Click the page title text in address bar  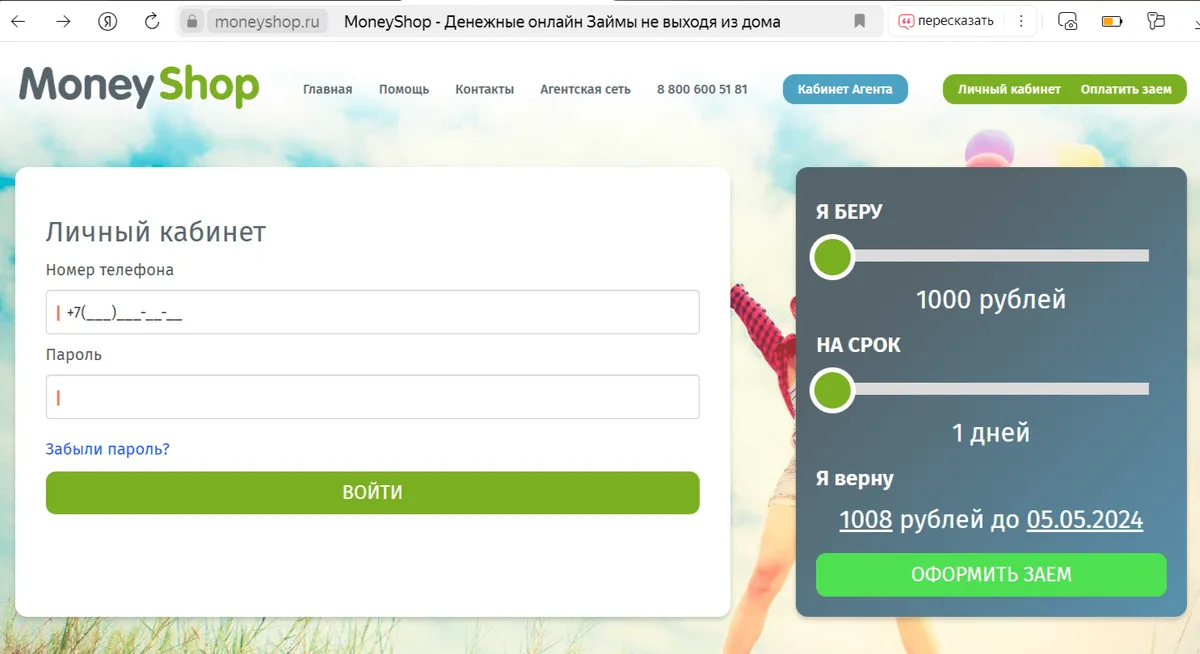tap(562, 21)
